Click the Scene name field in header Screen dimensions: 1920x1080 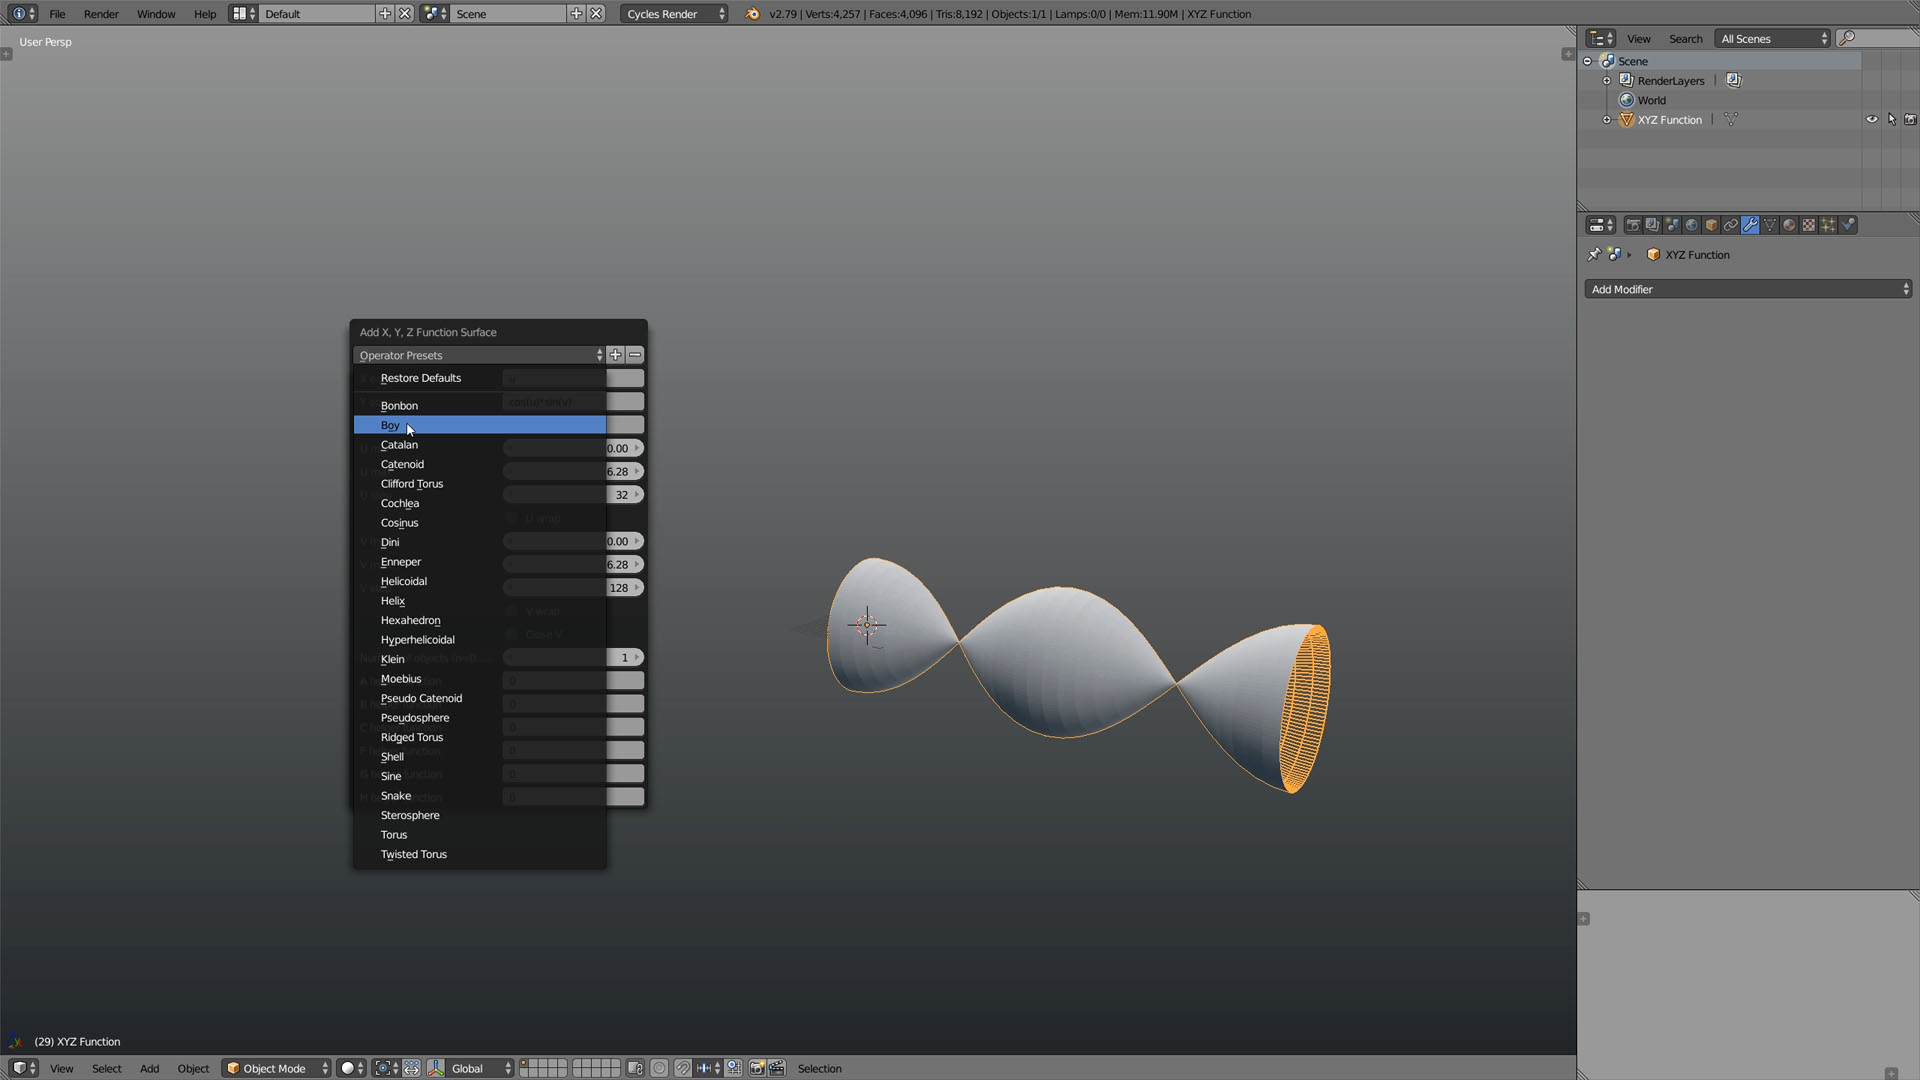pyautogui.click(x=508, y=14)
